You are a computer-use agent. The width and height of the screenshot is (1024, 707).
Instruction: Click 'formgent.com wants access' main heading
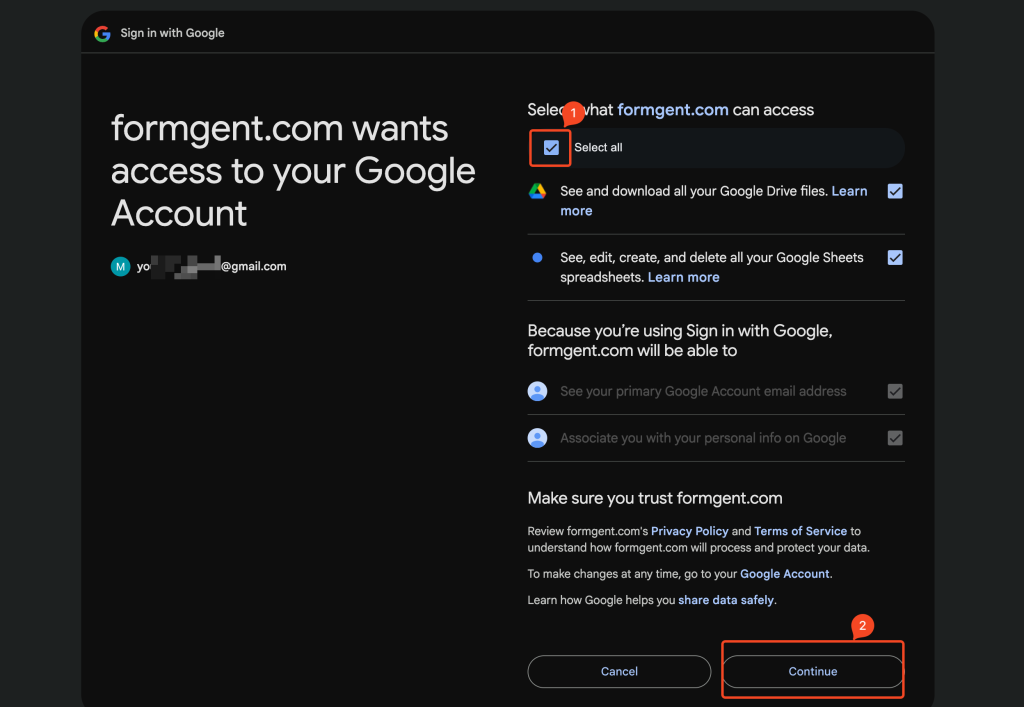pos(293,170)
